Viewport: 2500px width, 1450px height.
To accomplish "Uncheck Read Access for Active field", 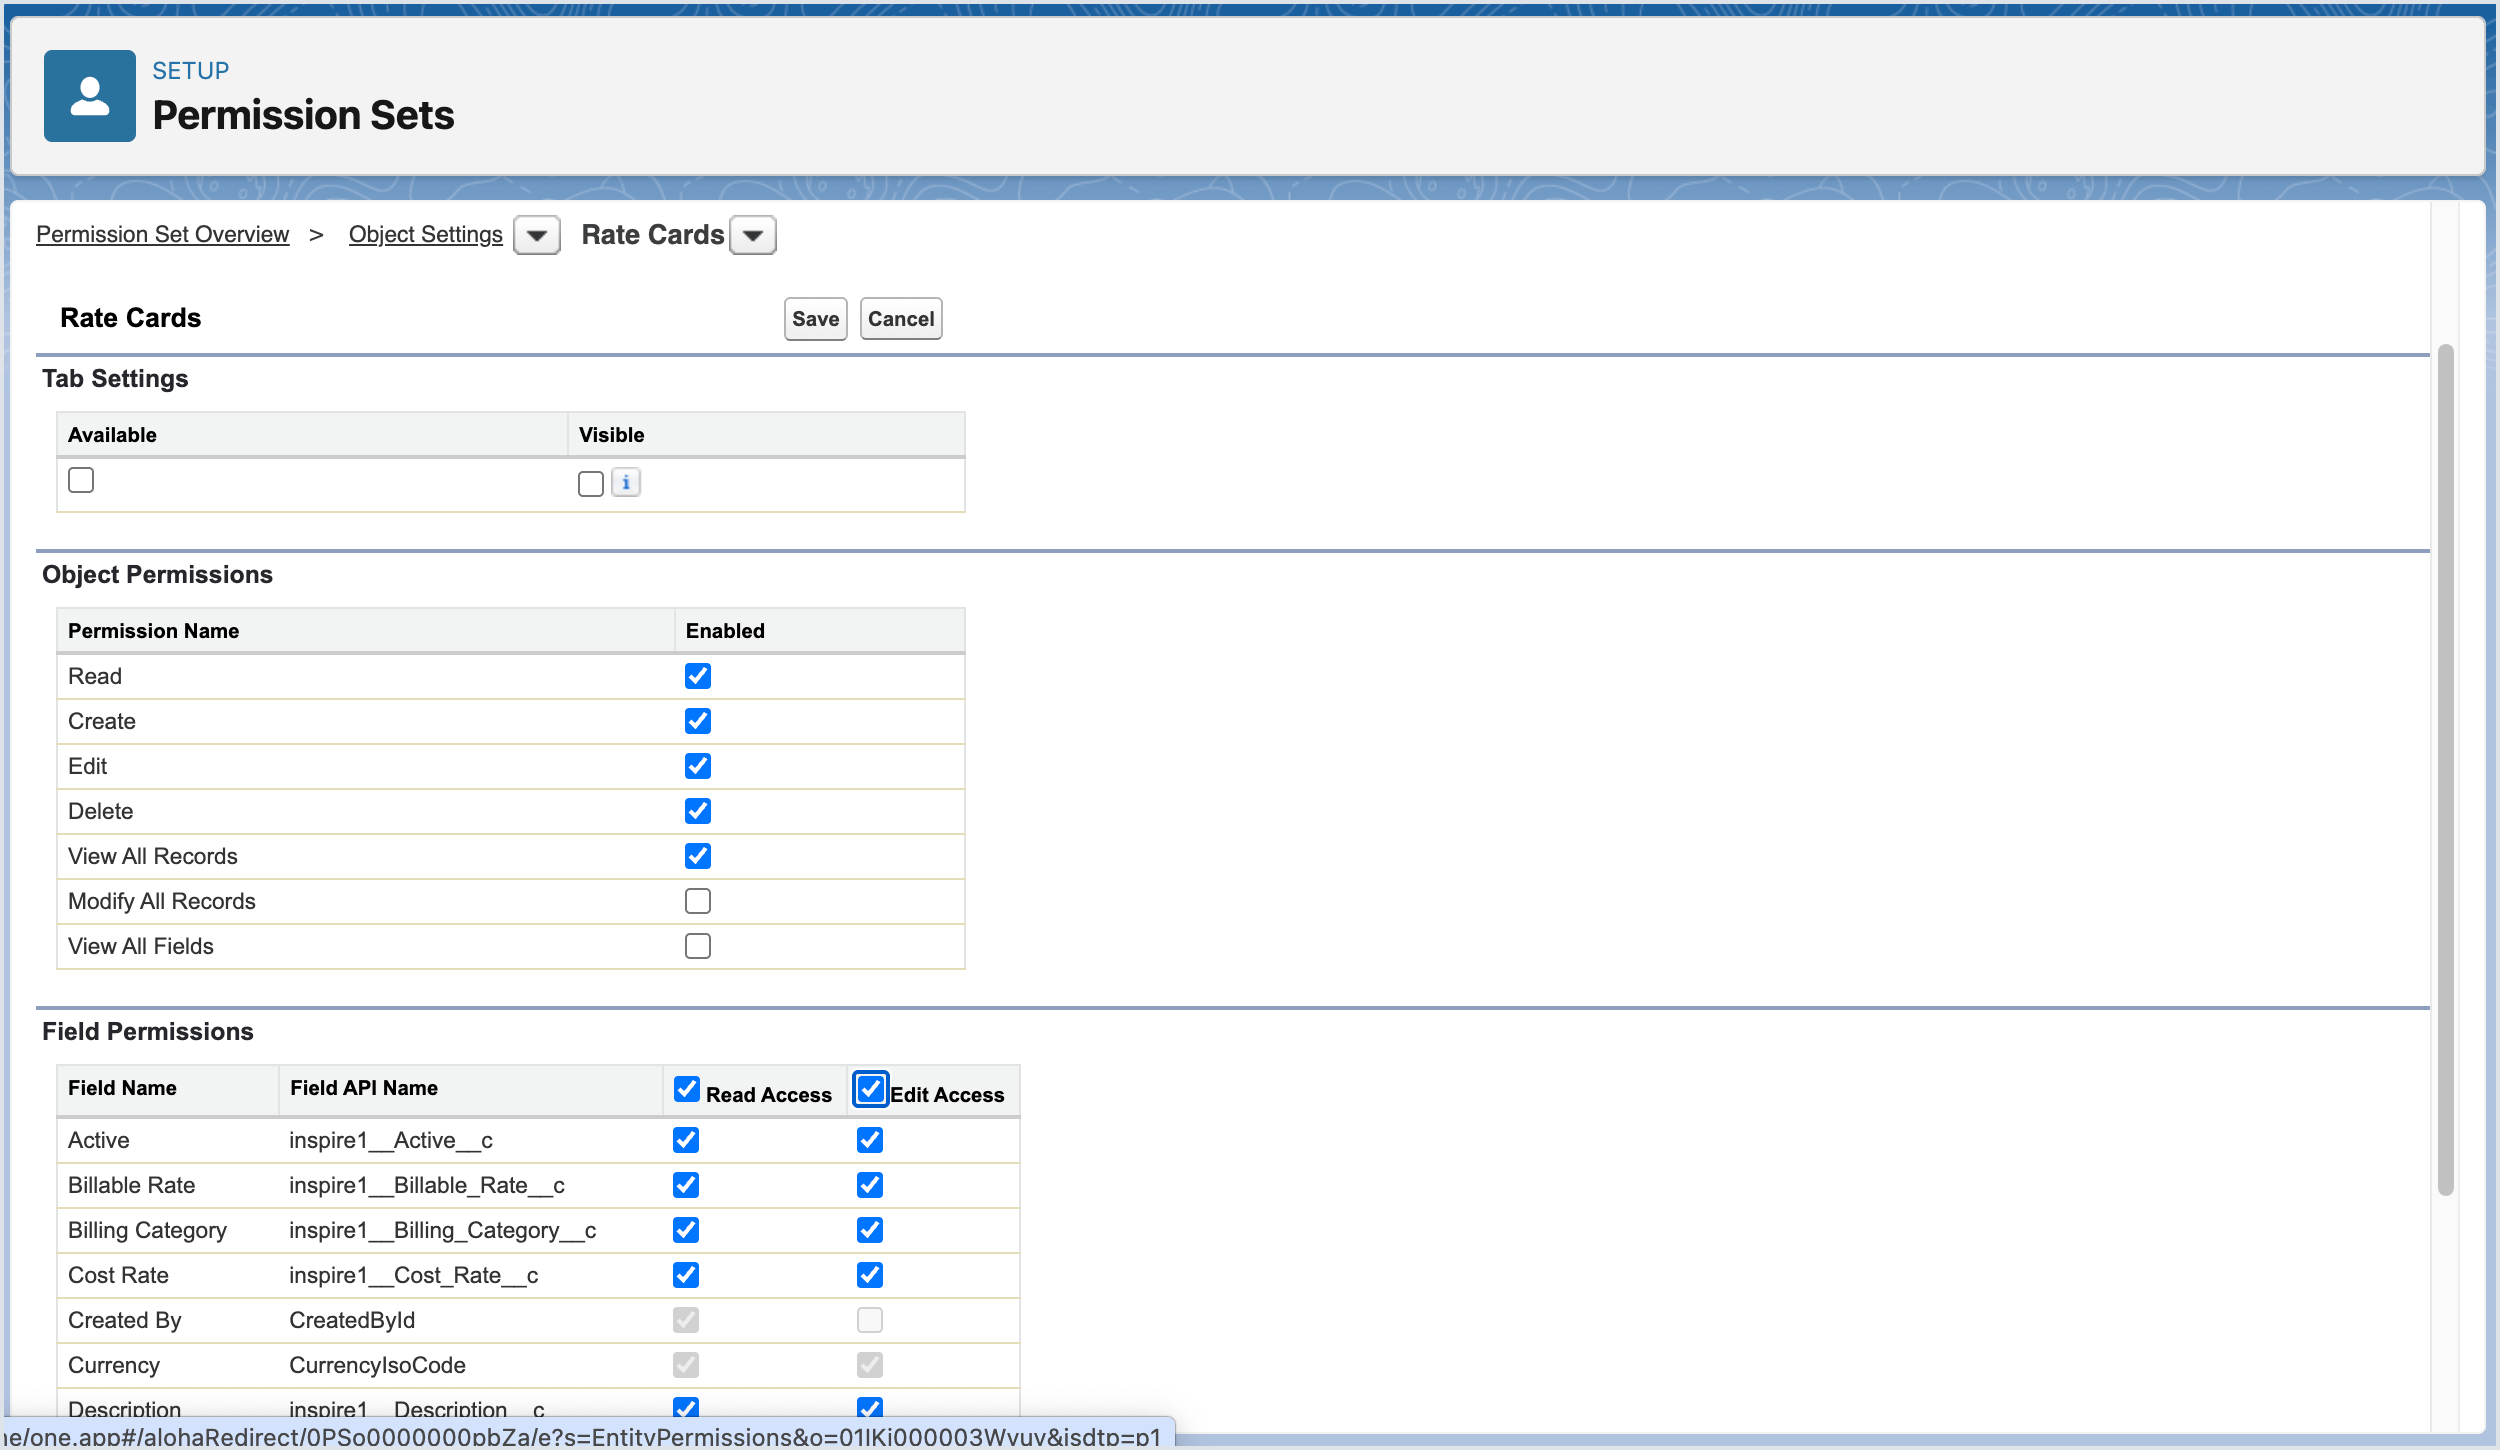I will point(686,1140).
